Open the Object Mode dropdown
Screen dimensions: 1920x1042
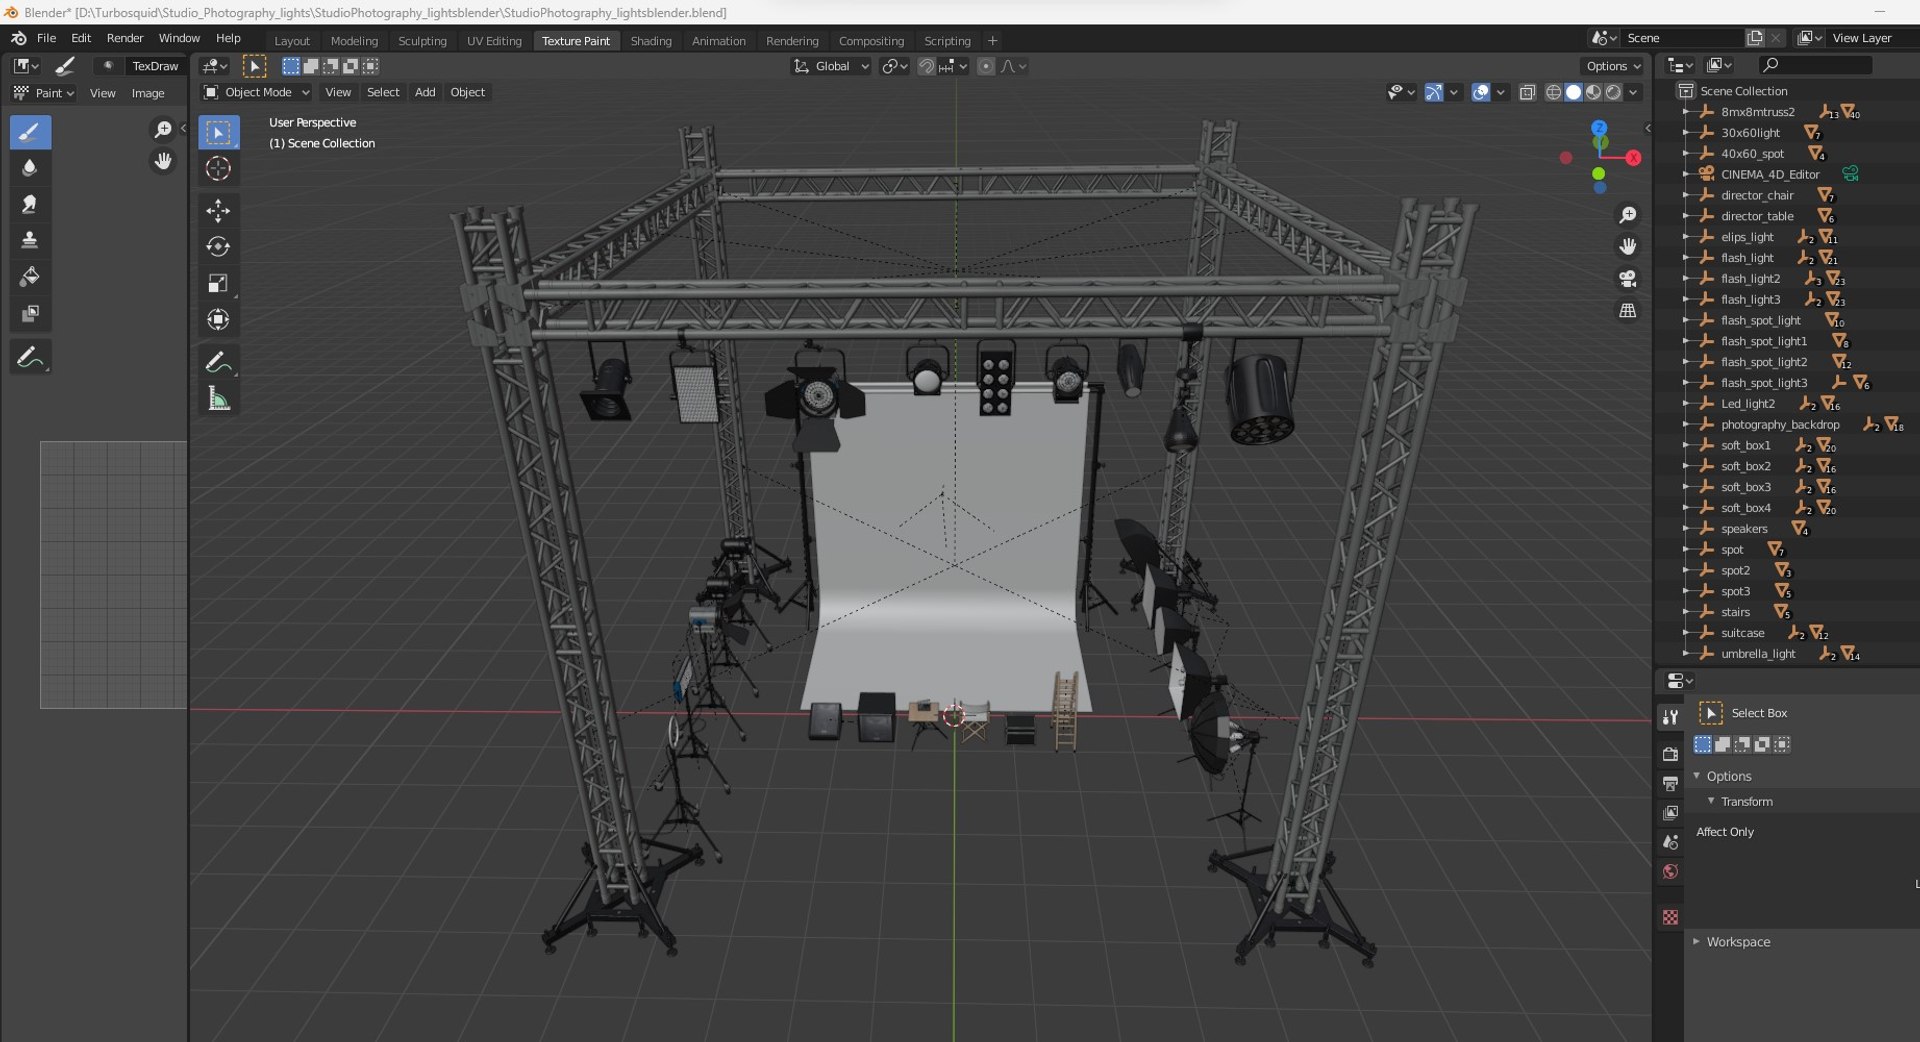click(x=257, y=92)
